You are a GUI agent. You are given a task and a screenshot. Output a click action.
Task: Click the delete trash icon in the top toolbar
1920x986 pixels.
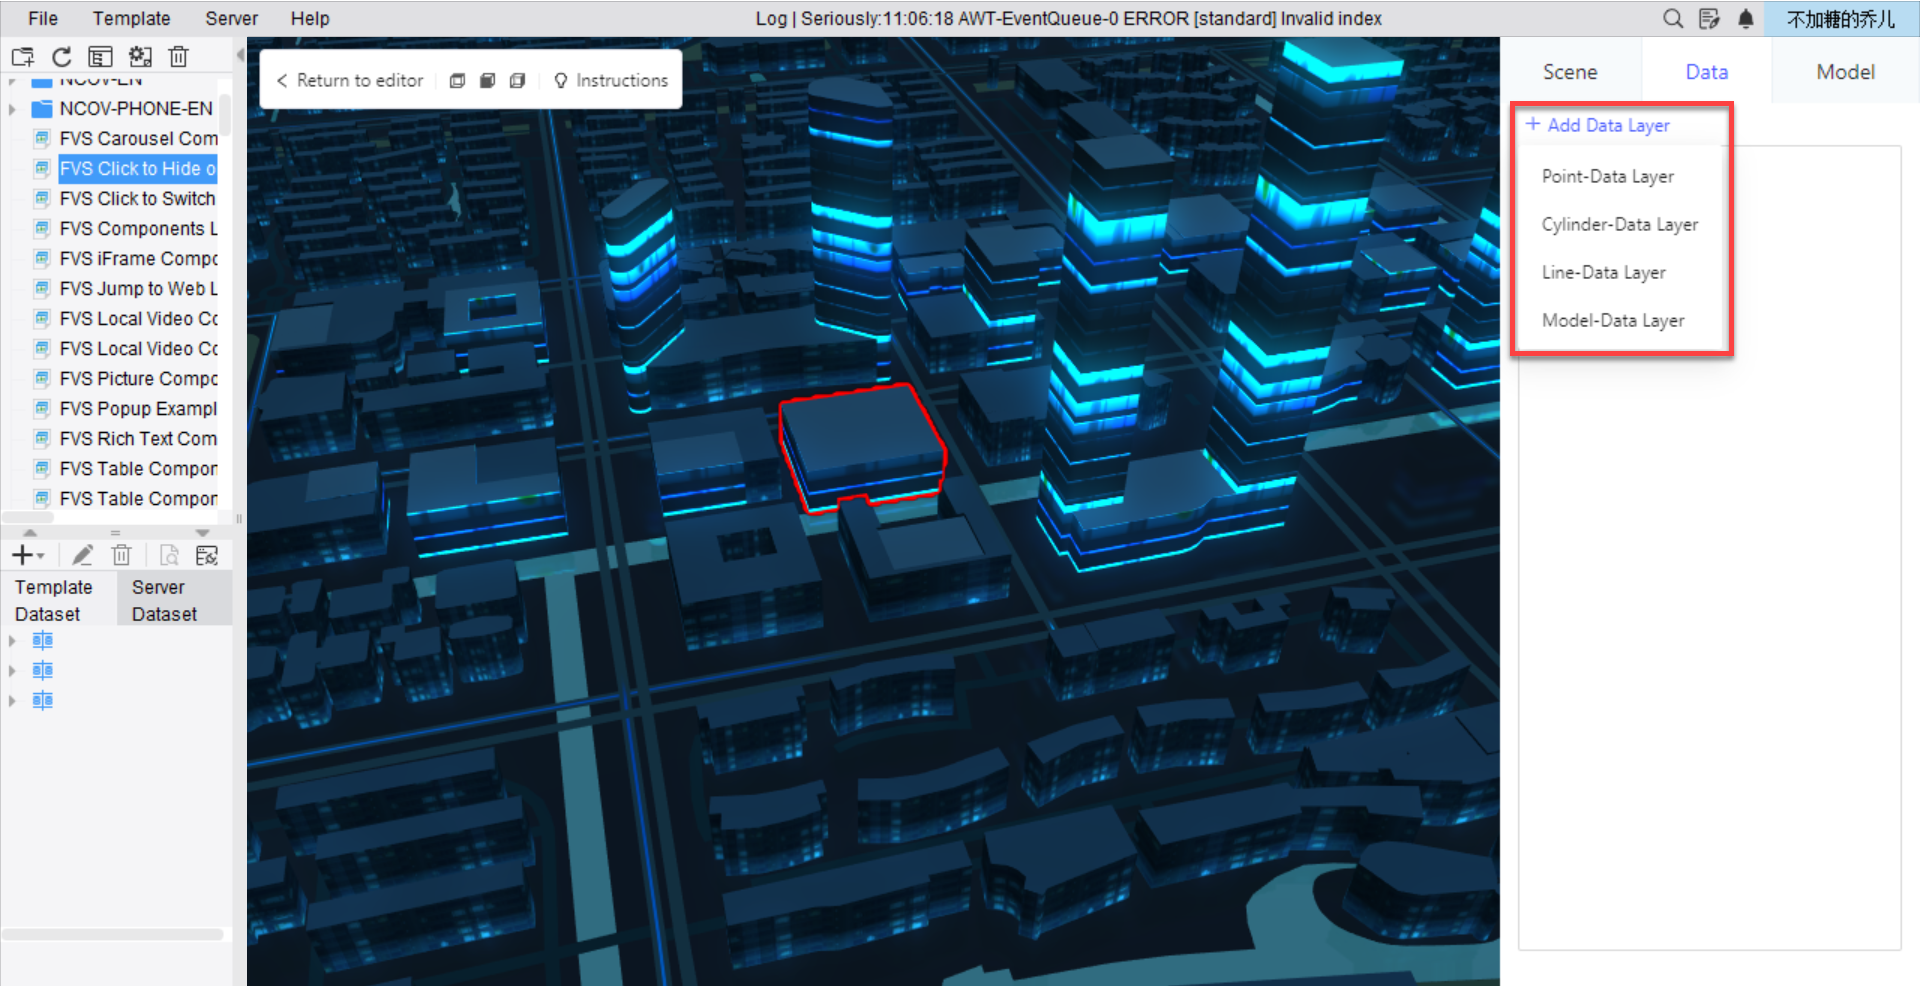tap(178, 57)
